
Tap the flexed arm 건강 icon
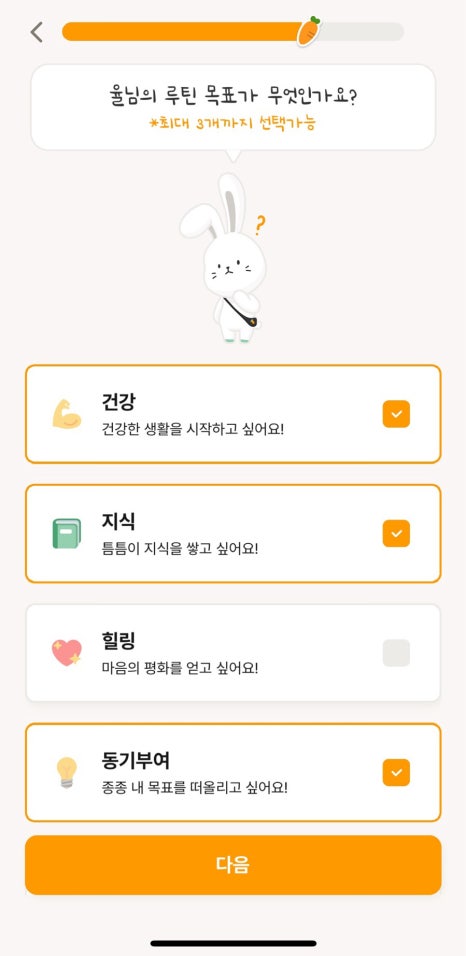point(66,413)
